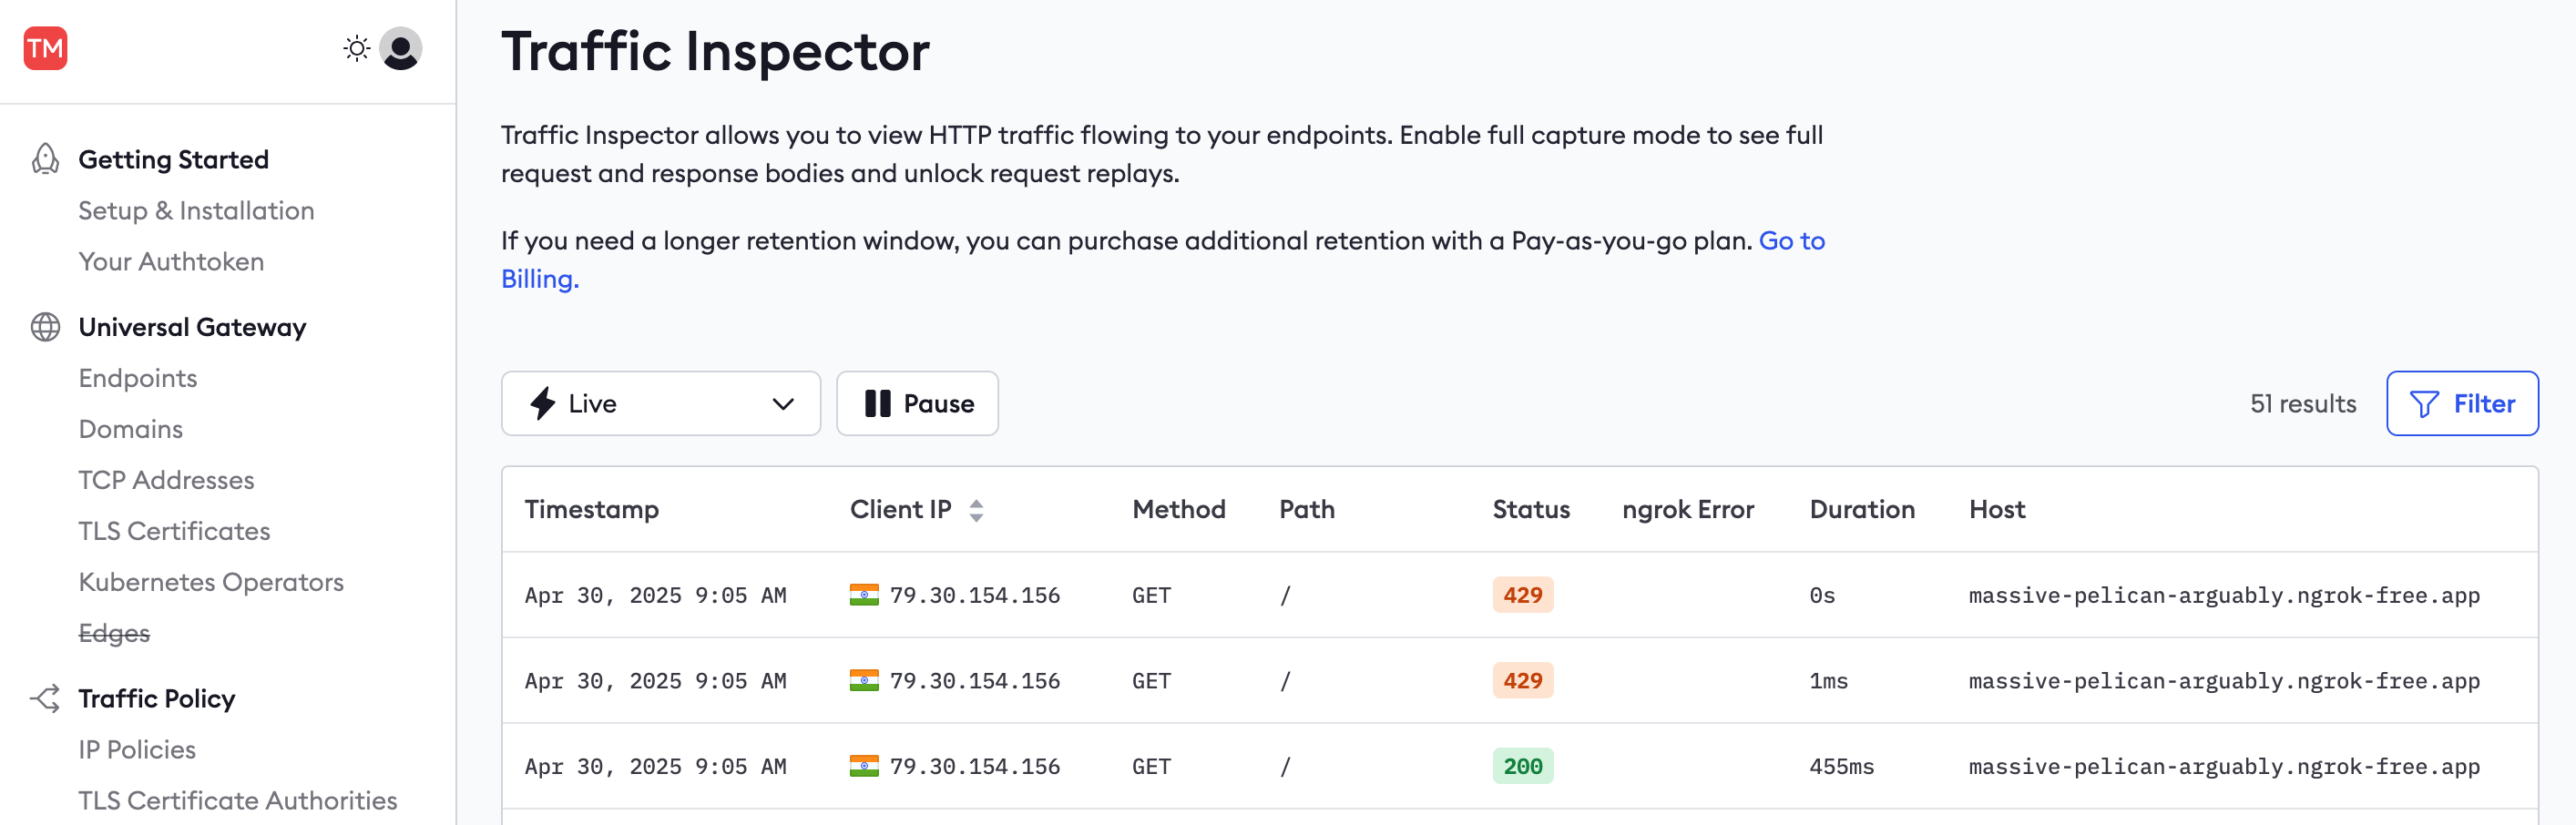Pause the live traffic stream

click(x=917, y=403)
